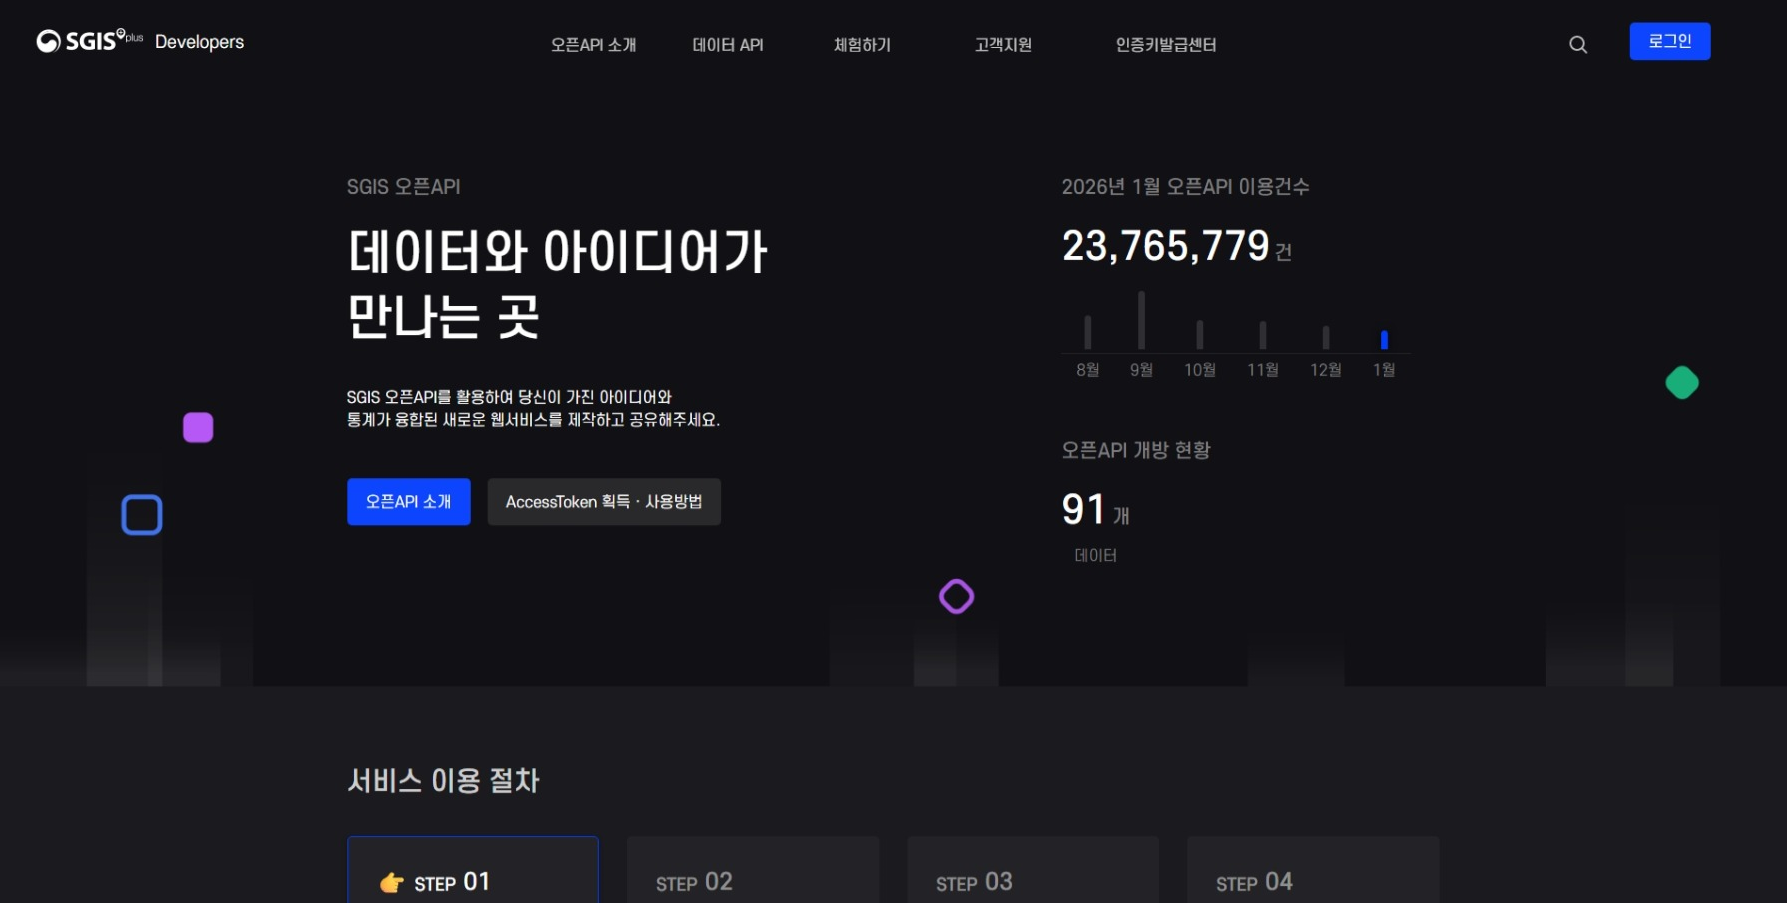This screenshot has height=903, width=1787.
Task: Select the STEP 04 card
Action: 1313,870
